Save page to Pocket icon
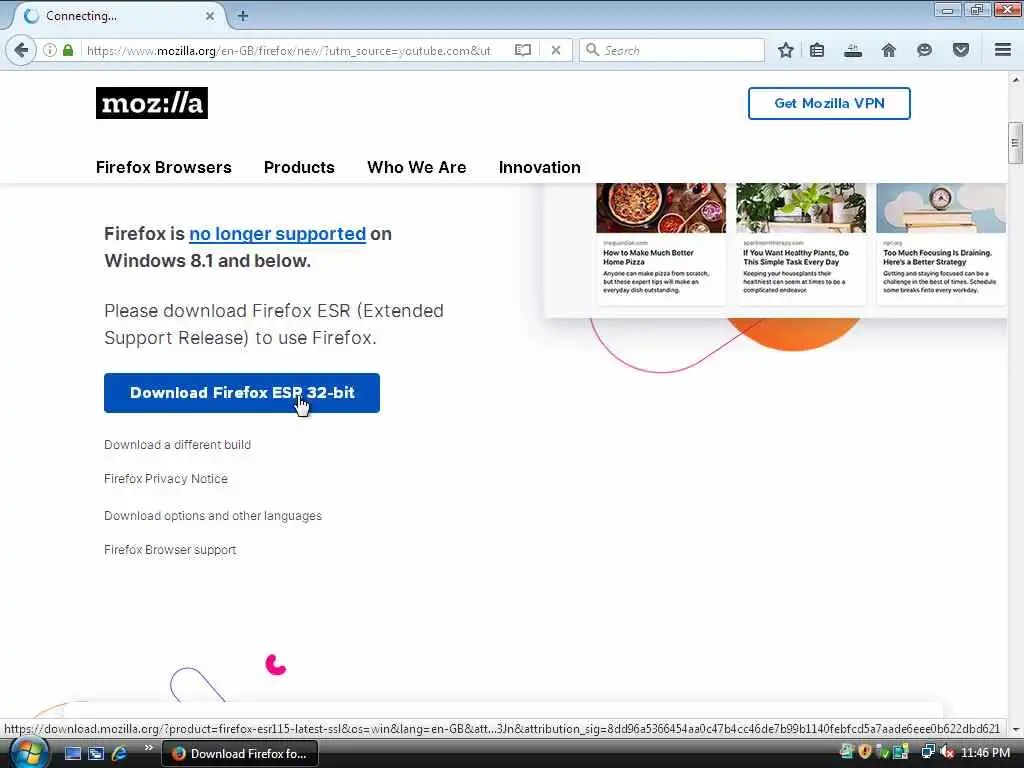Screen dimensions: 1024x768 [961, 50]
